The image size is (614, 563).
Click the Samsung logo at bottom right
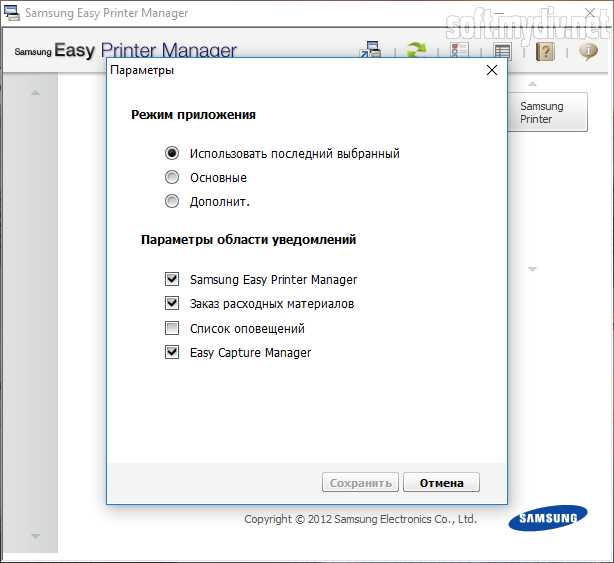pyautogui.click(x=548, y=518)
